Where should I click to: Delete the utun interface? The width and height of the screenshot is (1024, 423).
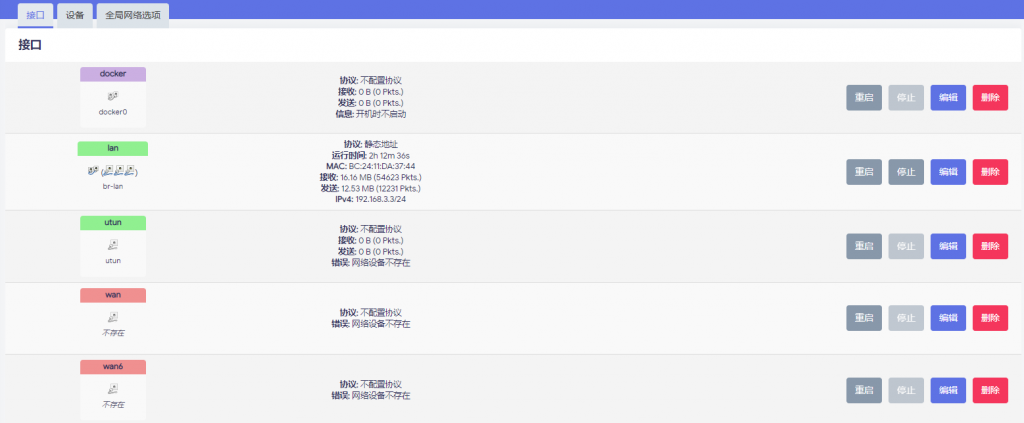[x=990, y=245]
